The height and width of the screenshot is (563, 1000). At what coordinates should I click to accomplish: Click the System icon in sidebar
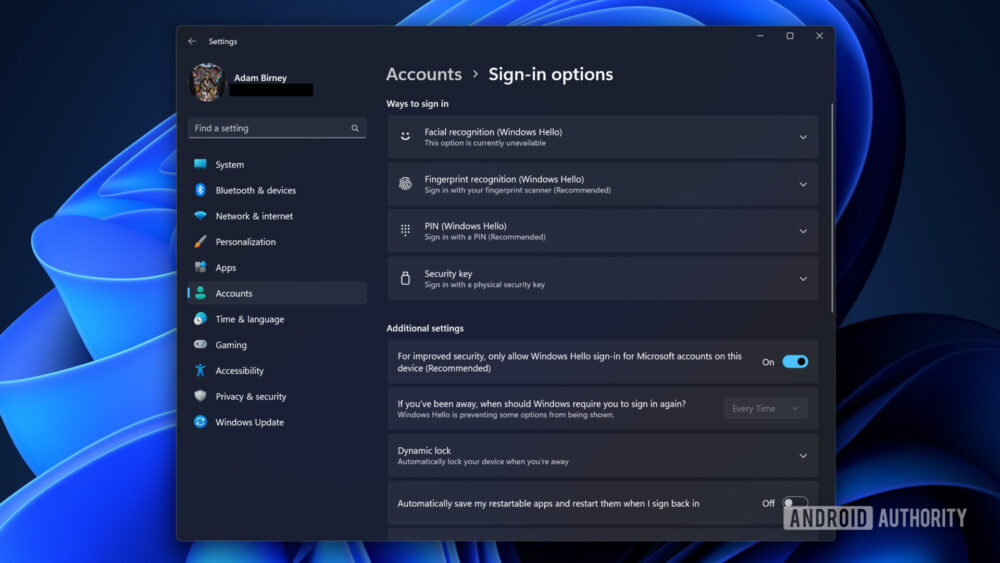(x=200, y=165)
